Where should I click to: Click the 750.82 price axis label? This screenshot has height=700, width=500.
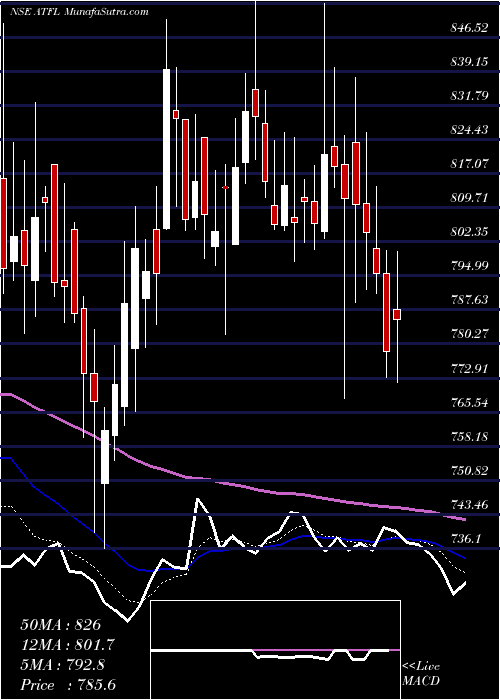[469, 471]
